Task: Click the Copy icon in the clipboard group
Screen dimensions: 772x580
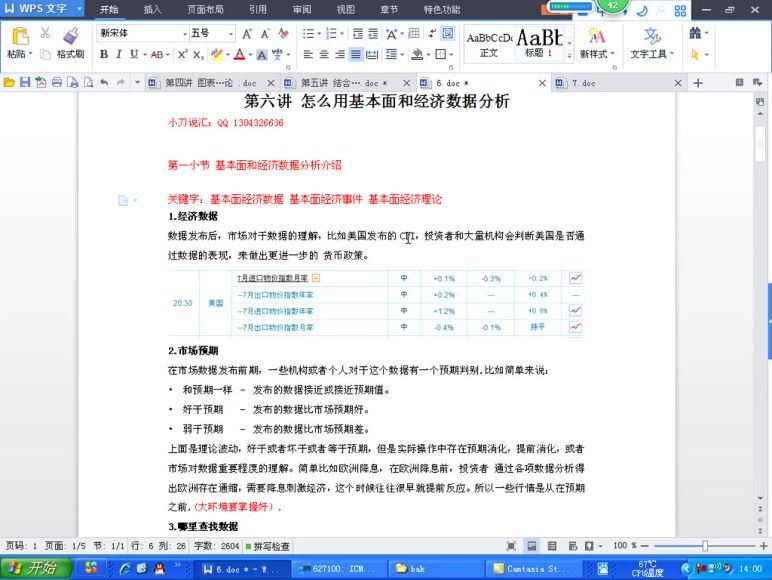Action: pyautogui.click(x=45, y=54)
